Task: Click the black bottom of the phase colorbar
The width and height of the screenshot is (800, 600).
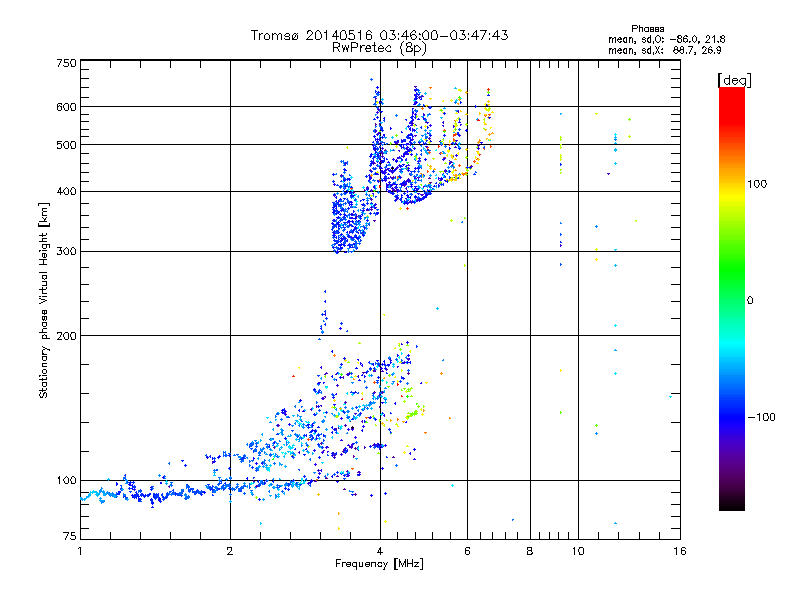Action: pyautogui.click(x=732, y=503)
